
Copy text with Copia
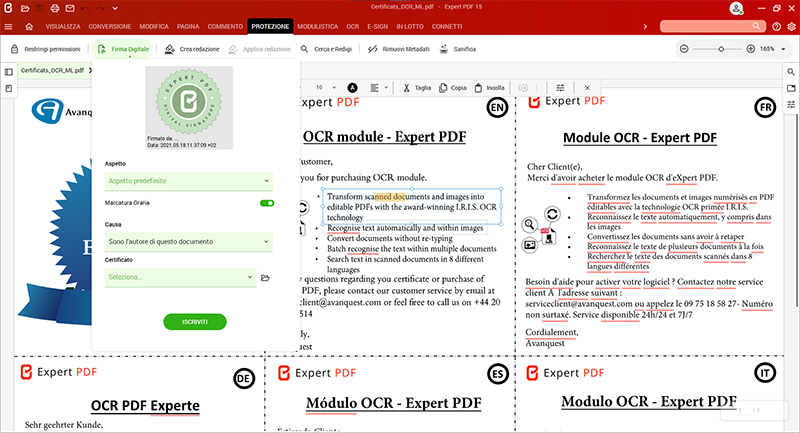[x=453, y=88]
